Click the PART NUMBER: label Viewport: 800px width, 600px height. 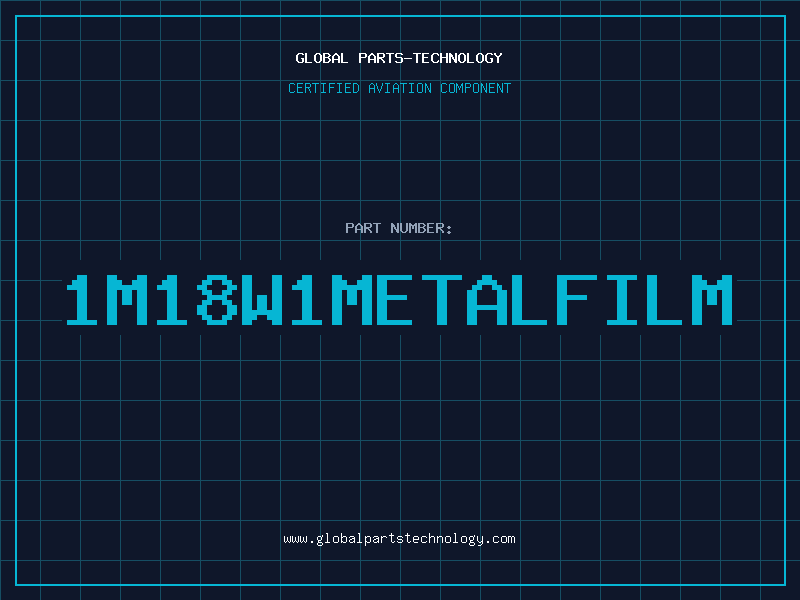(399, 228)
